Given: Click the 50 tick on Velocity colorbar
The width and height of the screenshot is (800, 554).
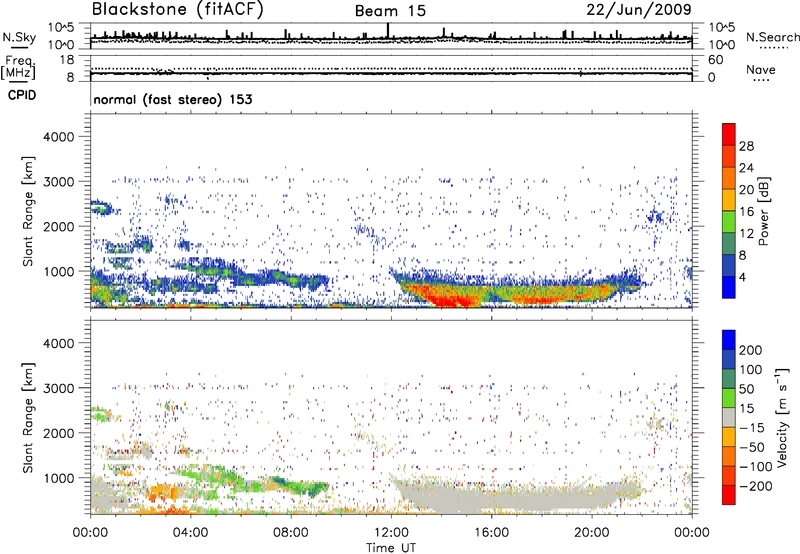Looking at the screenshot, I should [x=746, y=389].
